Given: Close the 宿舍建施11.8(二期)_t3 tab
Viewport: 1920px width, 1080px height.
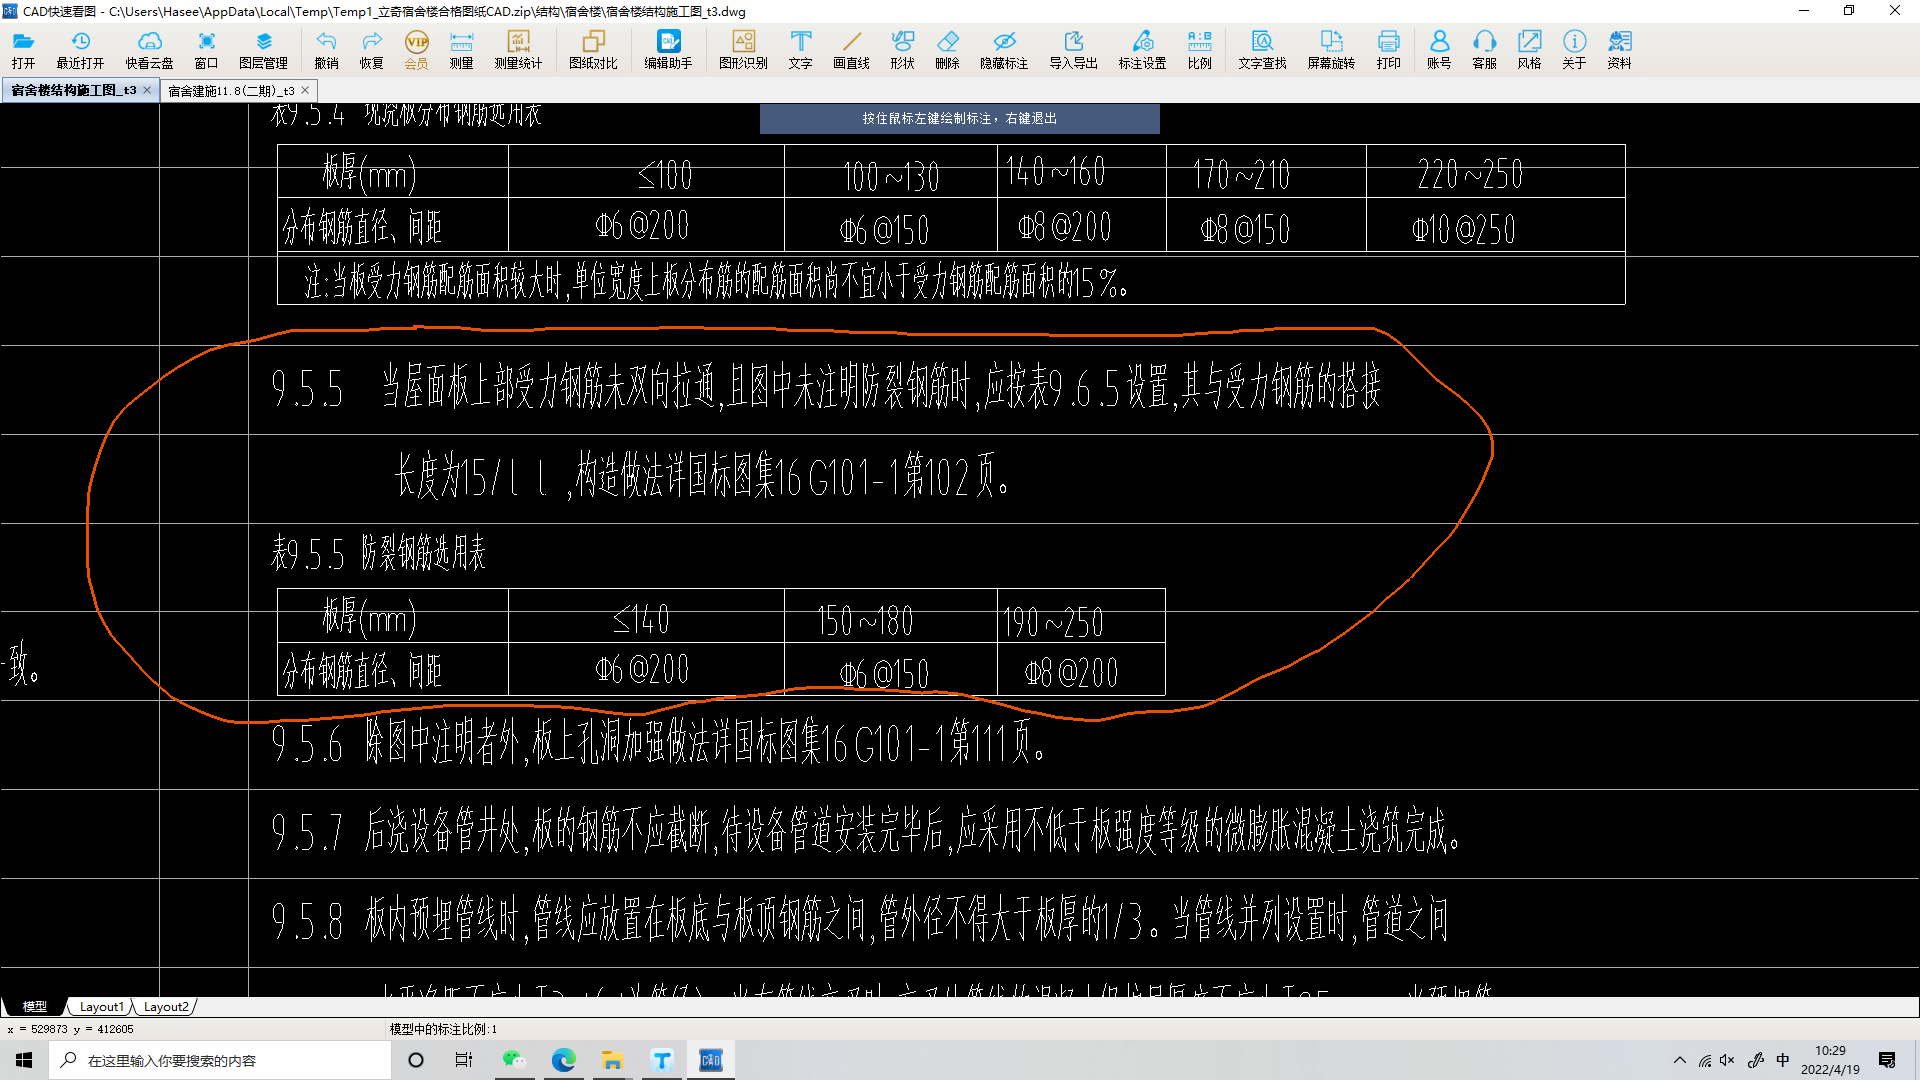Looking at the screenshot, I should tap(305, 90).
